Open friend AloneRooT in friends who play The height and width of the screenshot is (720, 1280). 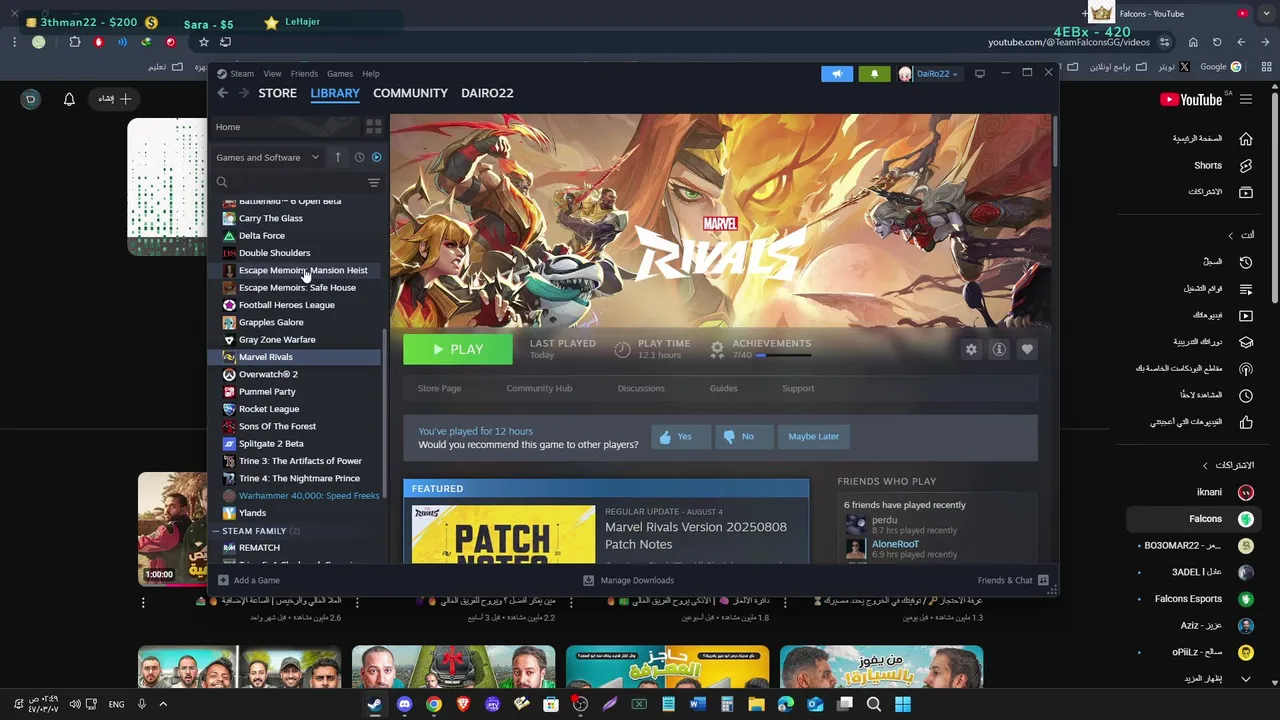pyautogui.click(x=895, y=544)
